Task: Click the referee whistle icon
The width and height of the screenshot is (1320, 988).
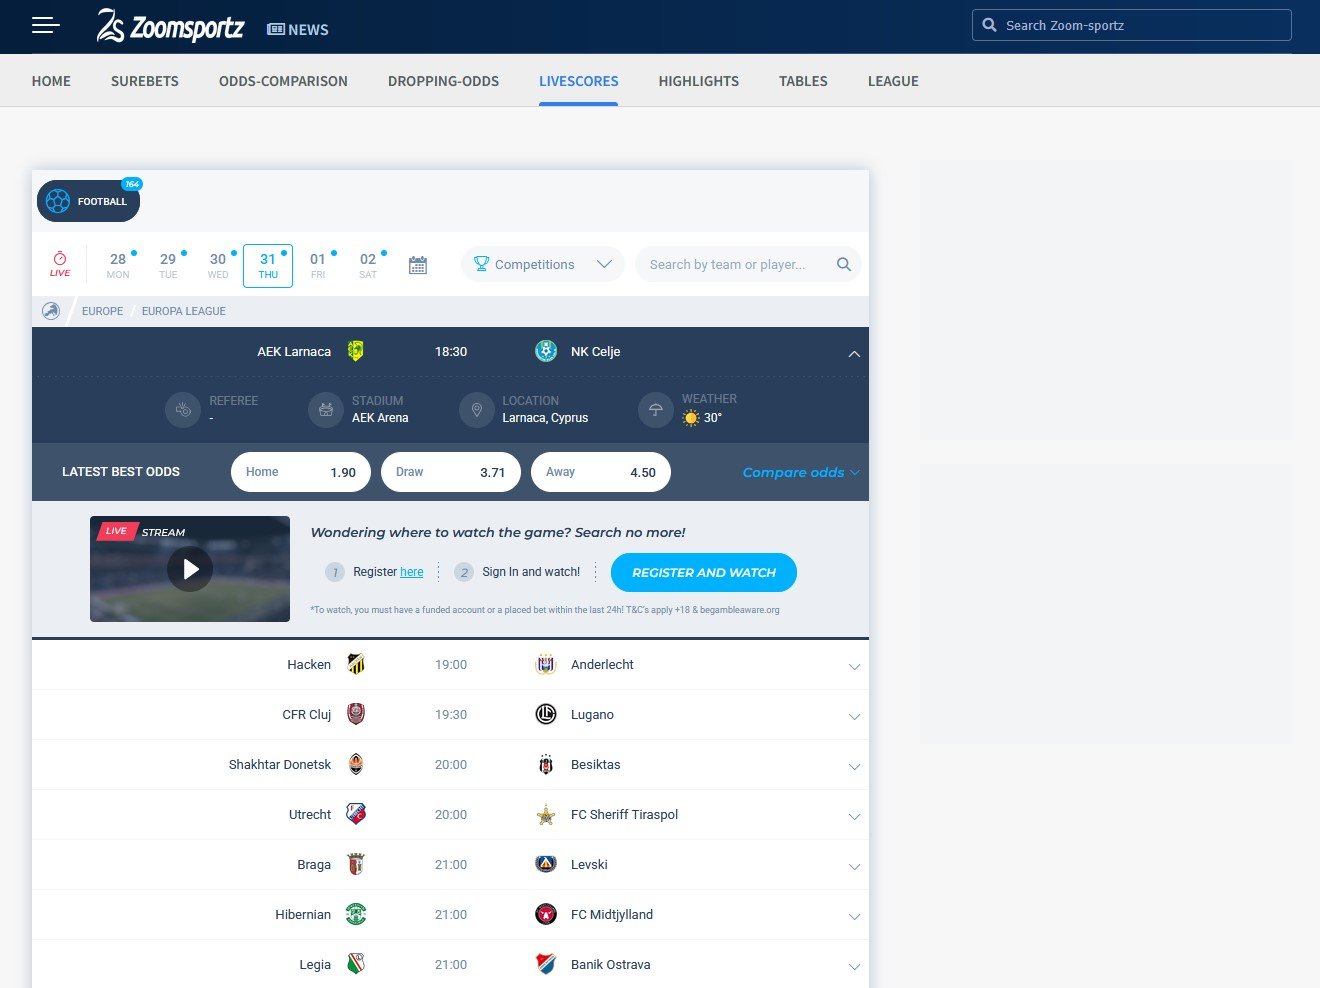Action: pyautogui.click(x=183, y=409)
